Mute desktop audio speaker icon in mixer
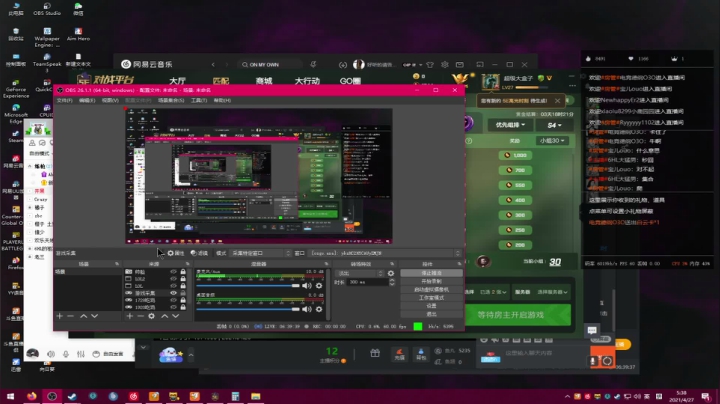Viewport: 720px width, 404px height. 307,309
